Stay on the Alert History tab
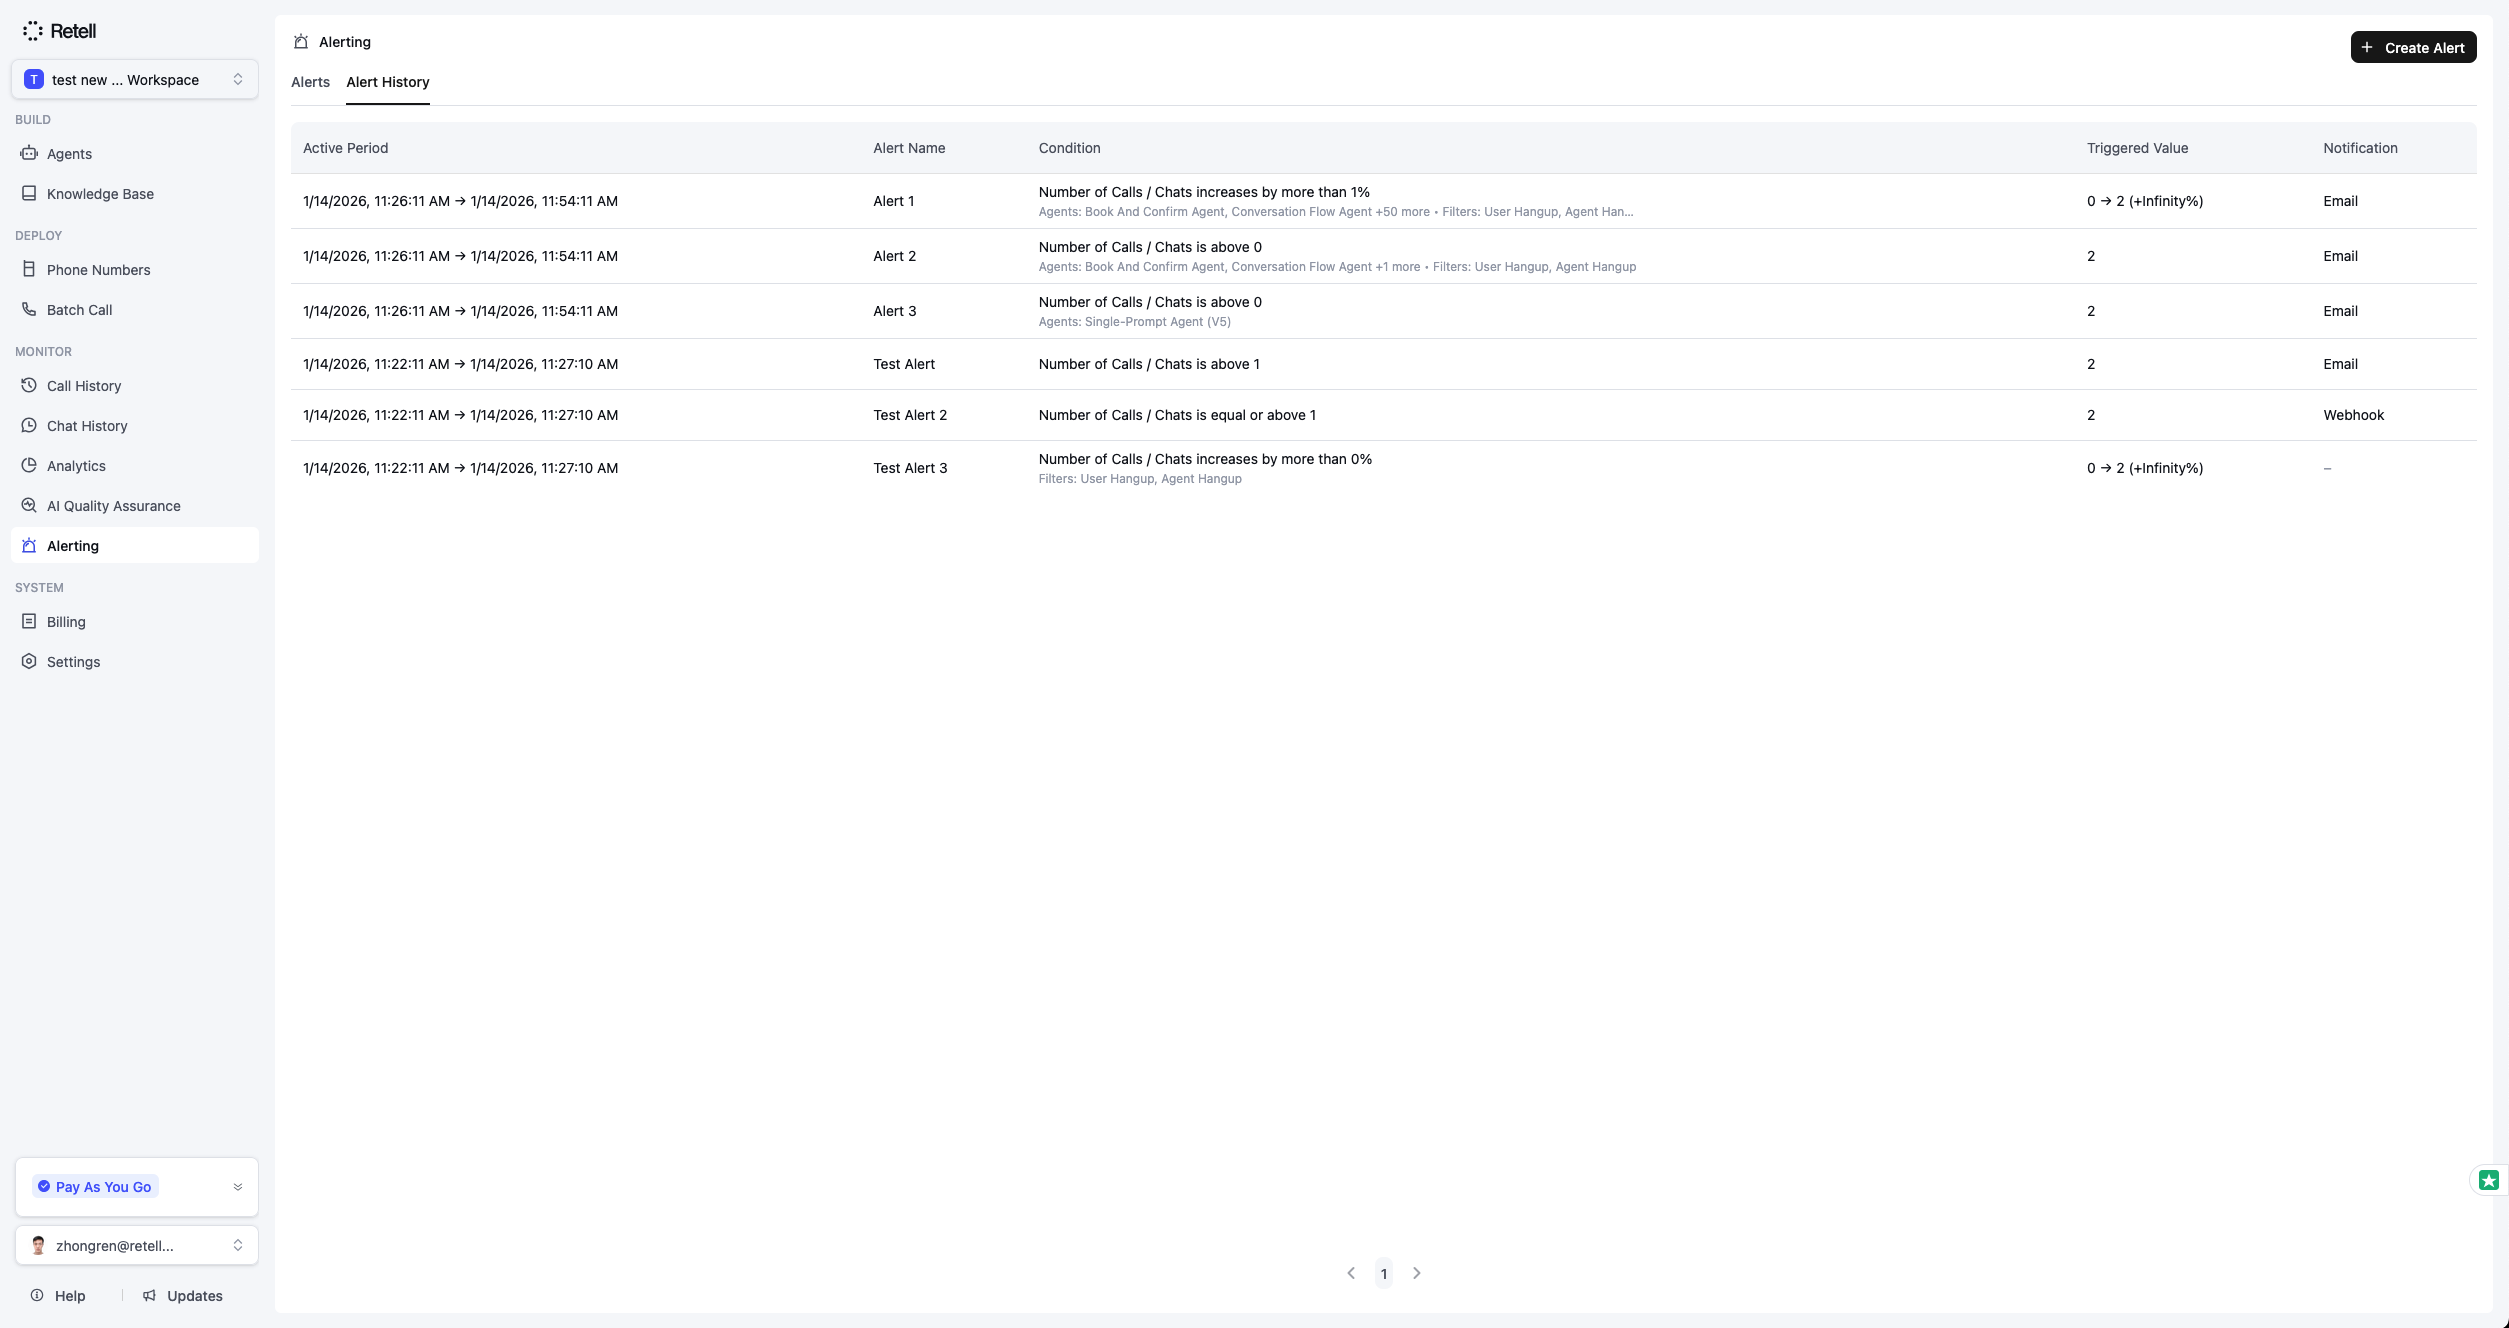The height and width of the screenshot is (1328, 2509). [x=388, y=82]
